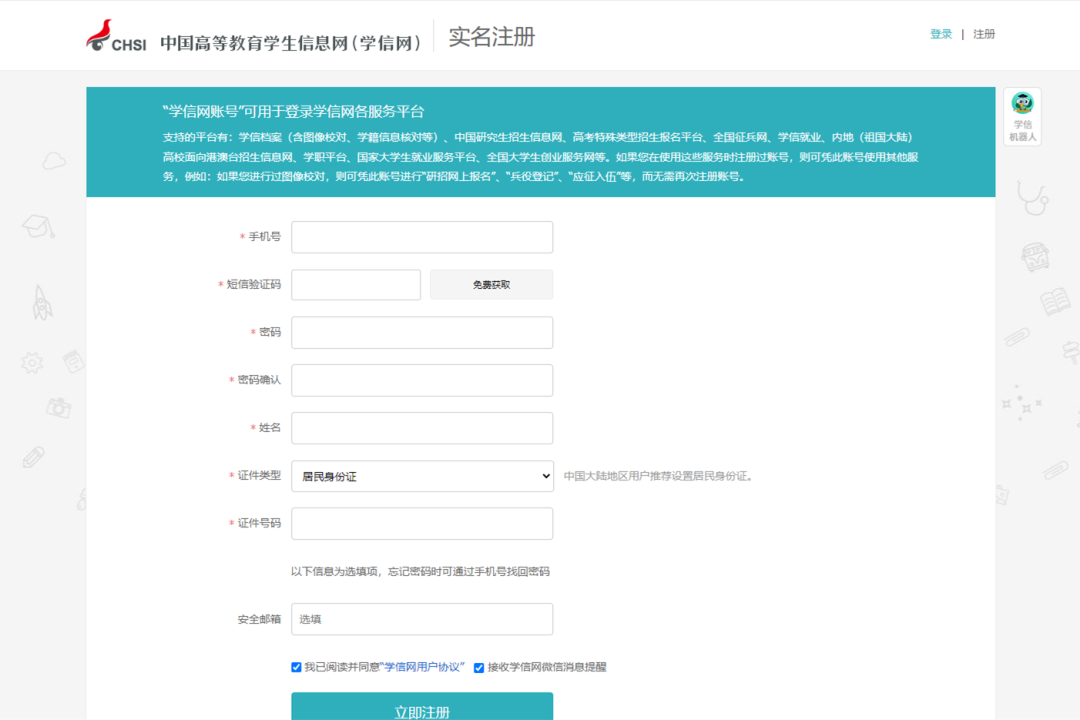Image resolution: width=1080 pixels, height=720 pixels.
Task: Open the 证件类型 dropdown showing 居民身份证
Action: (x=422, y=476)
